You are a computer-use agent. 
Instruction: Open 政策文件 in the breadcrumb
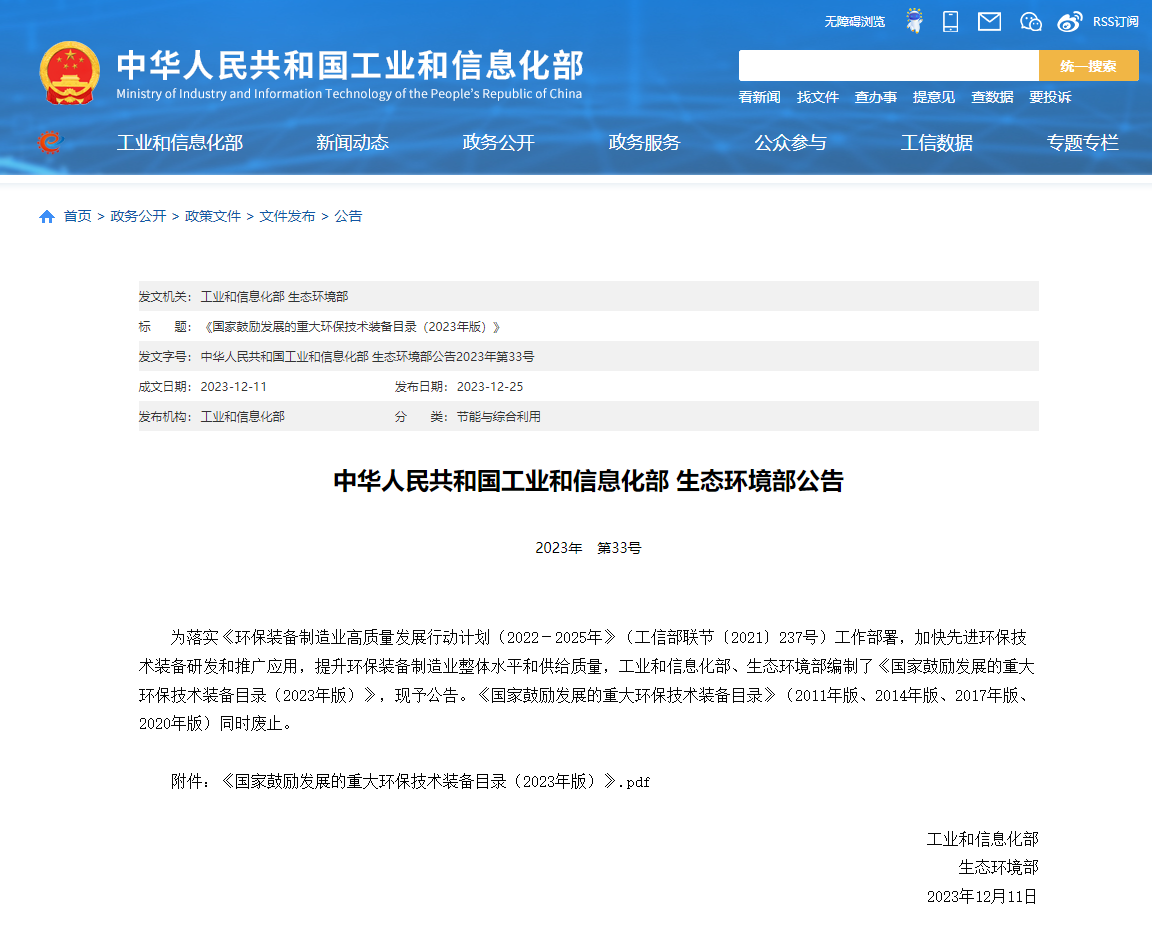pos(213,215)
